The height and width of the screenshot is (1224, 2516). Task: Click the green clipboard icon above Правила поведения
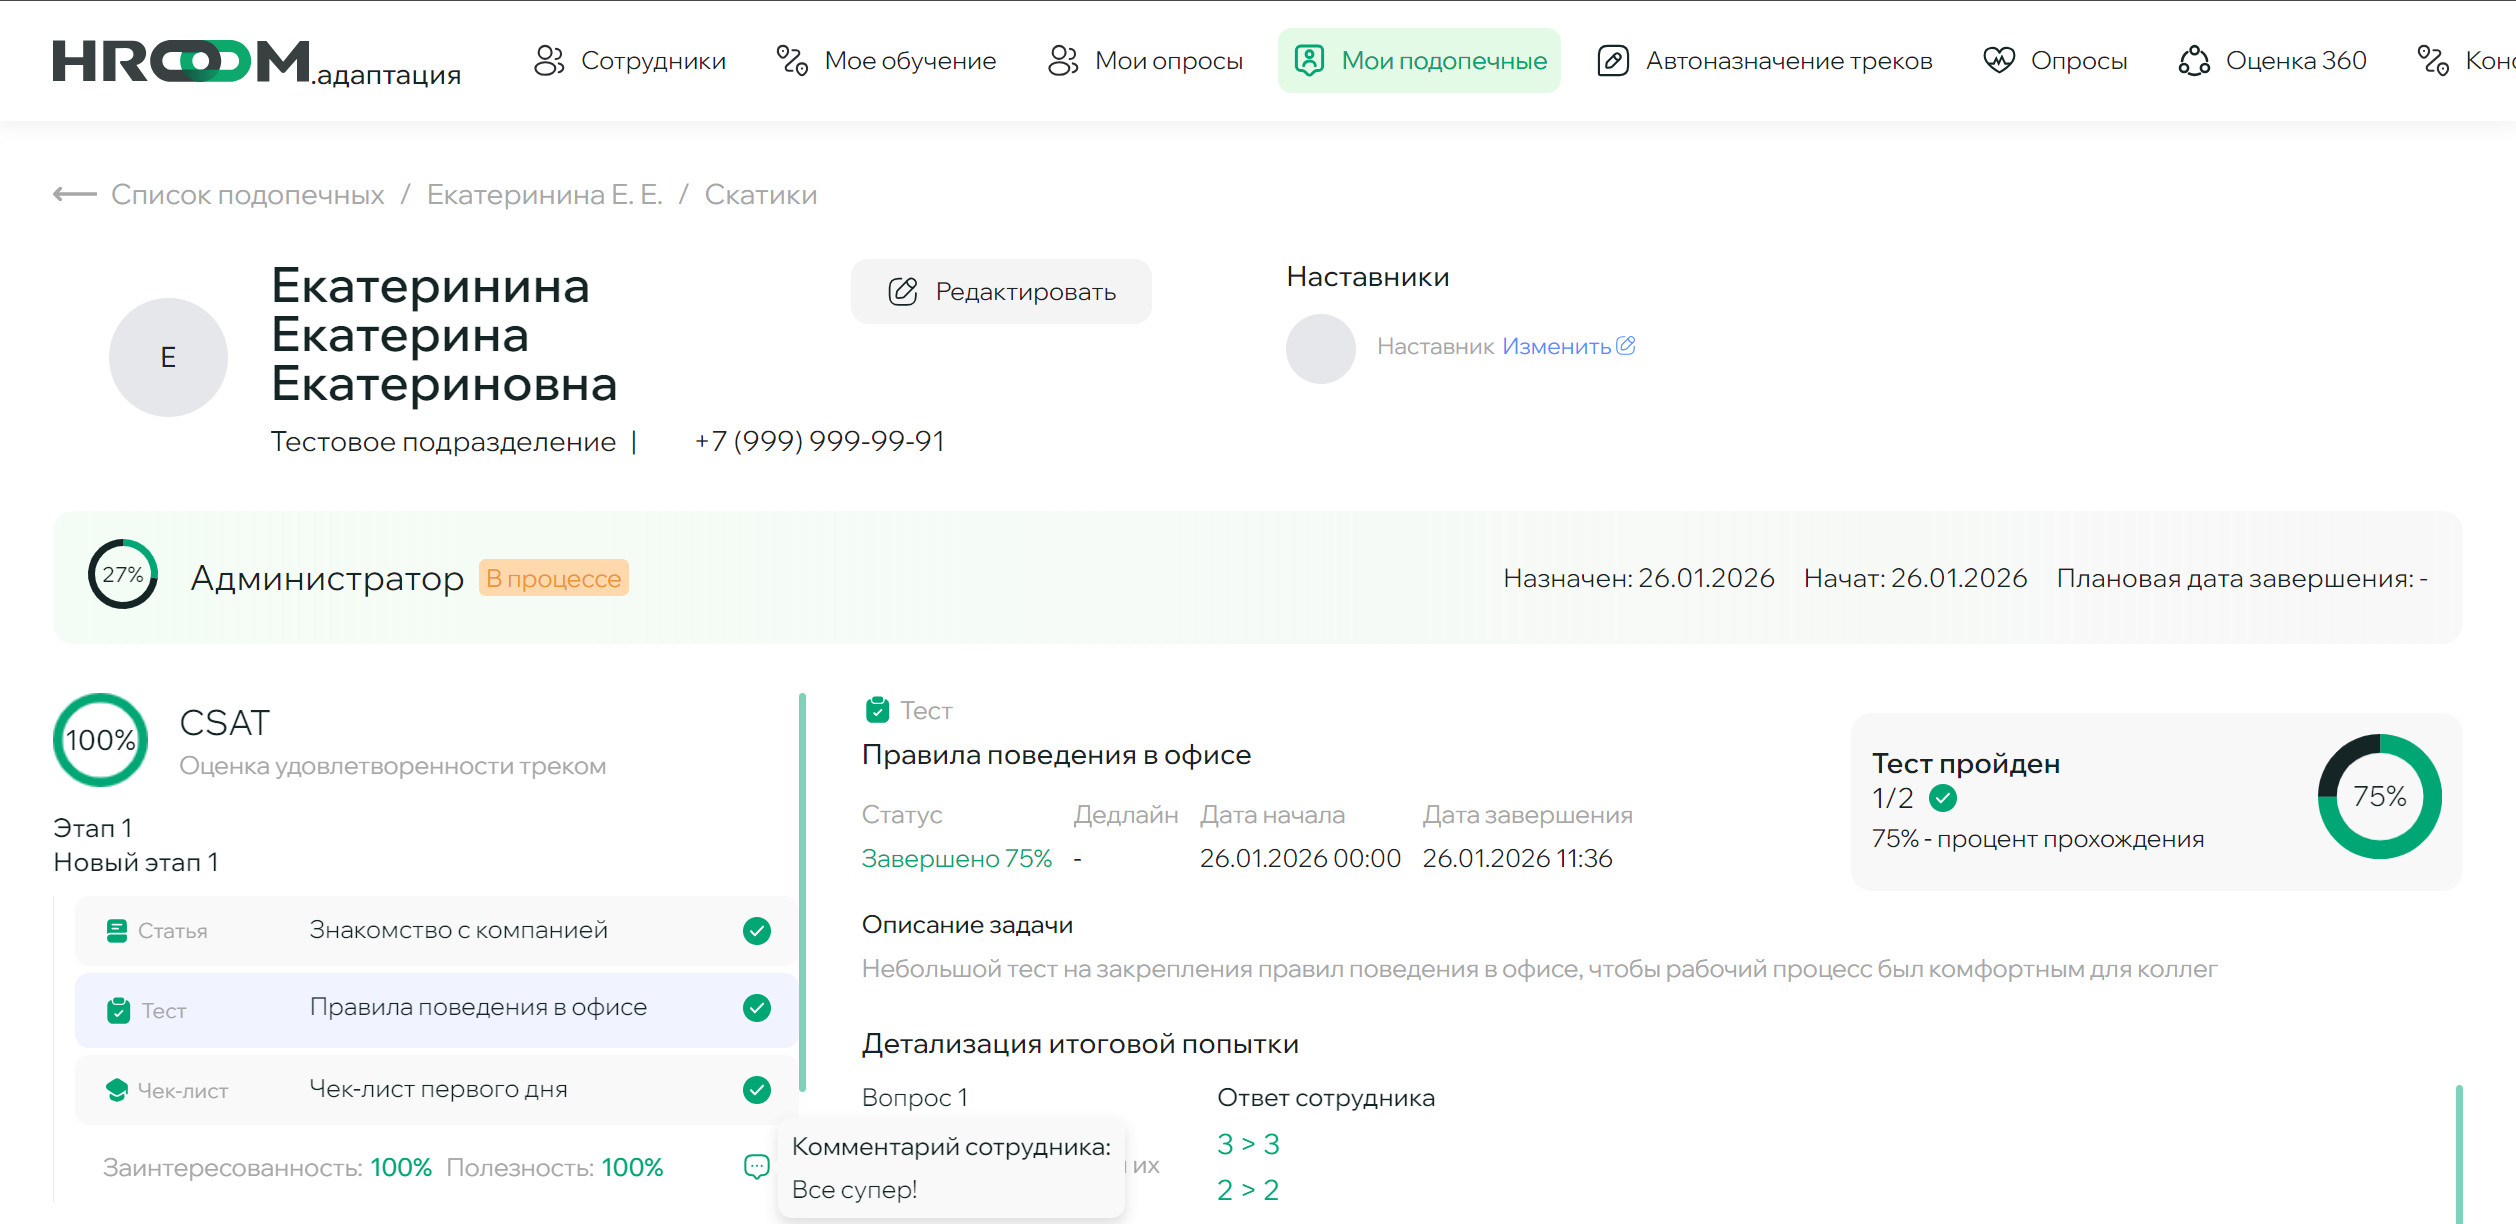click(877, 710)
